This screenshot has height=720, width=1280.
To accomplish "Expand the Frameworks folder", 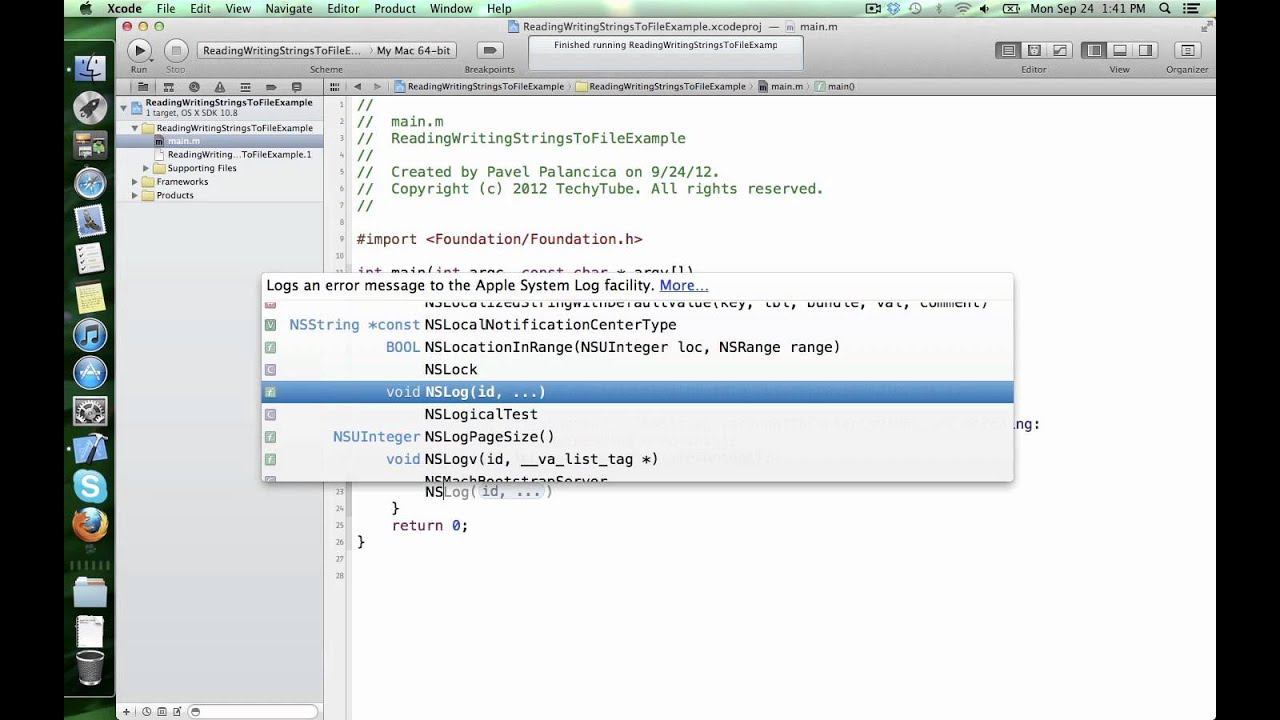I will click(x=135, y=182).
